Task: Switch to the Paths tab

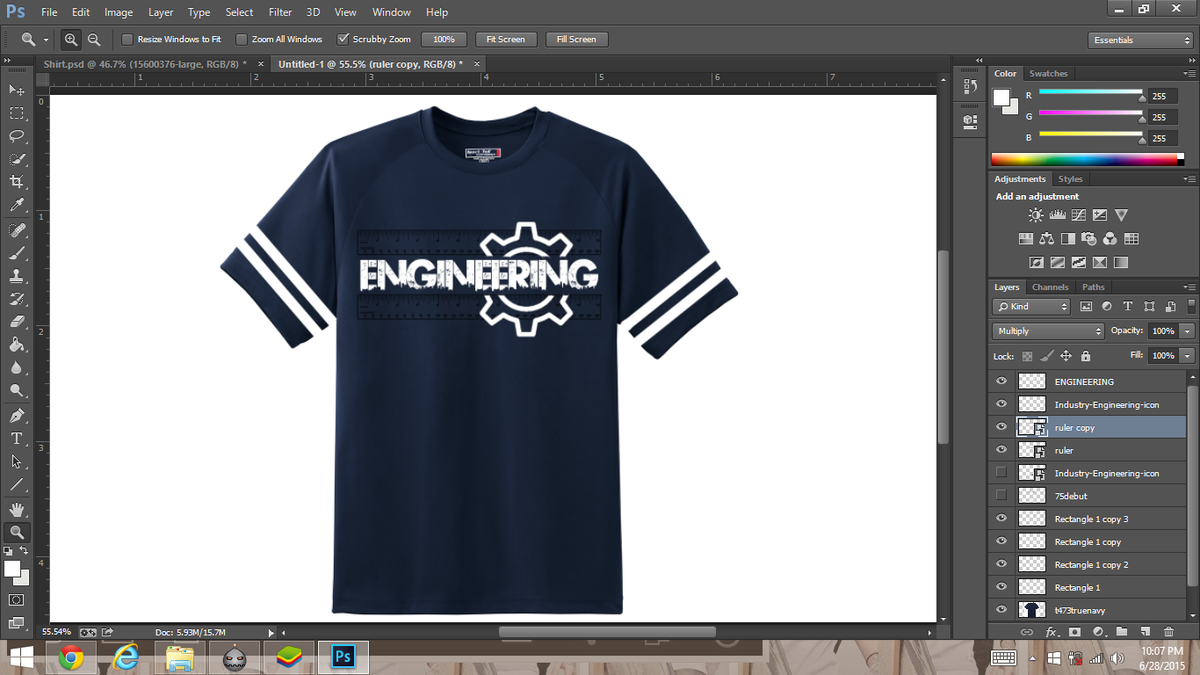Action: click(1094, 287)
